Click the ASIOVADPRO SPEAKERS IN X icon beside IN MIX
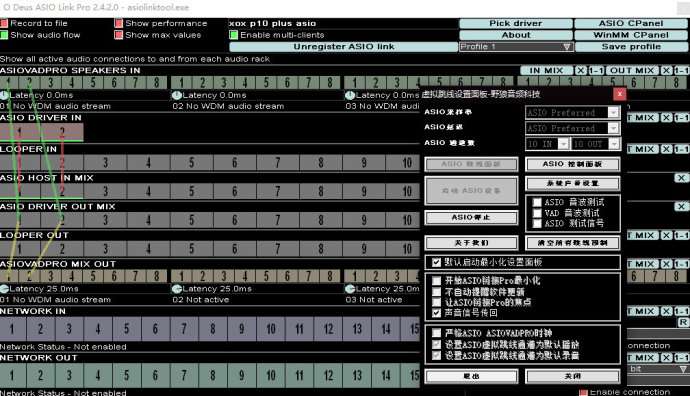This screenshot has height=396, width=690. click(x=581, y=70)
